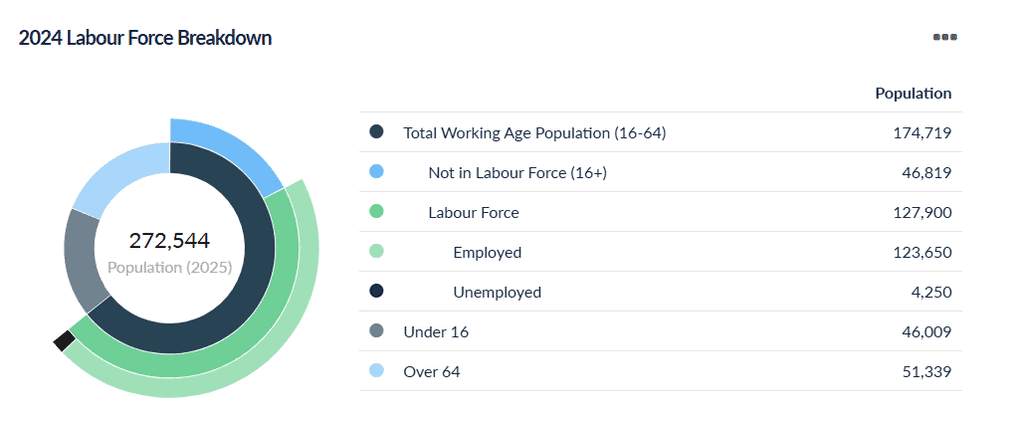Image resolution: width=1024 pixels, height=425 pixels.
Task: Click the small black Unemployed chart segment
Action: tap(63, 340)
